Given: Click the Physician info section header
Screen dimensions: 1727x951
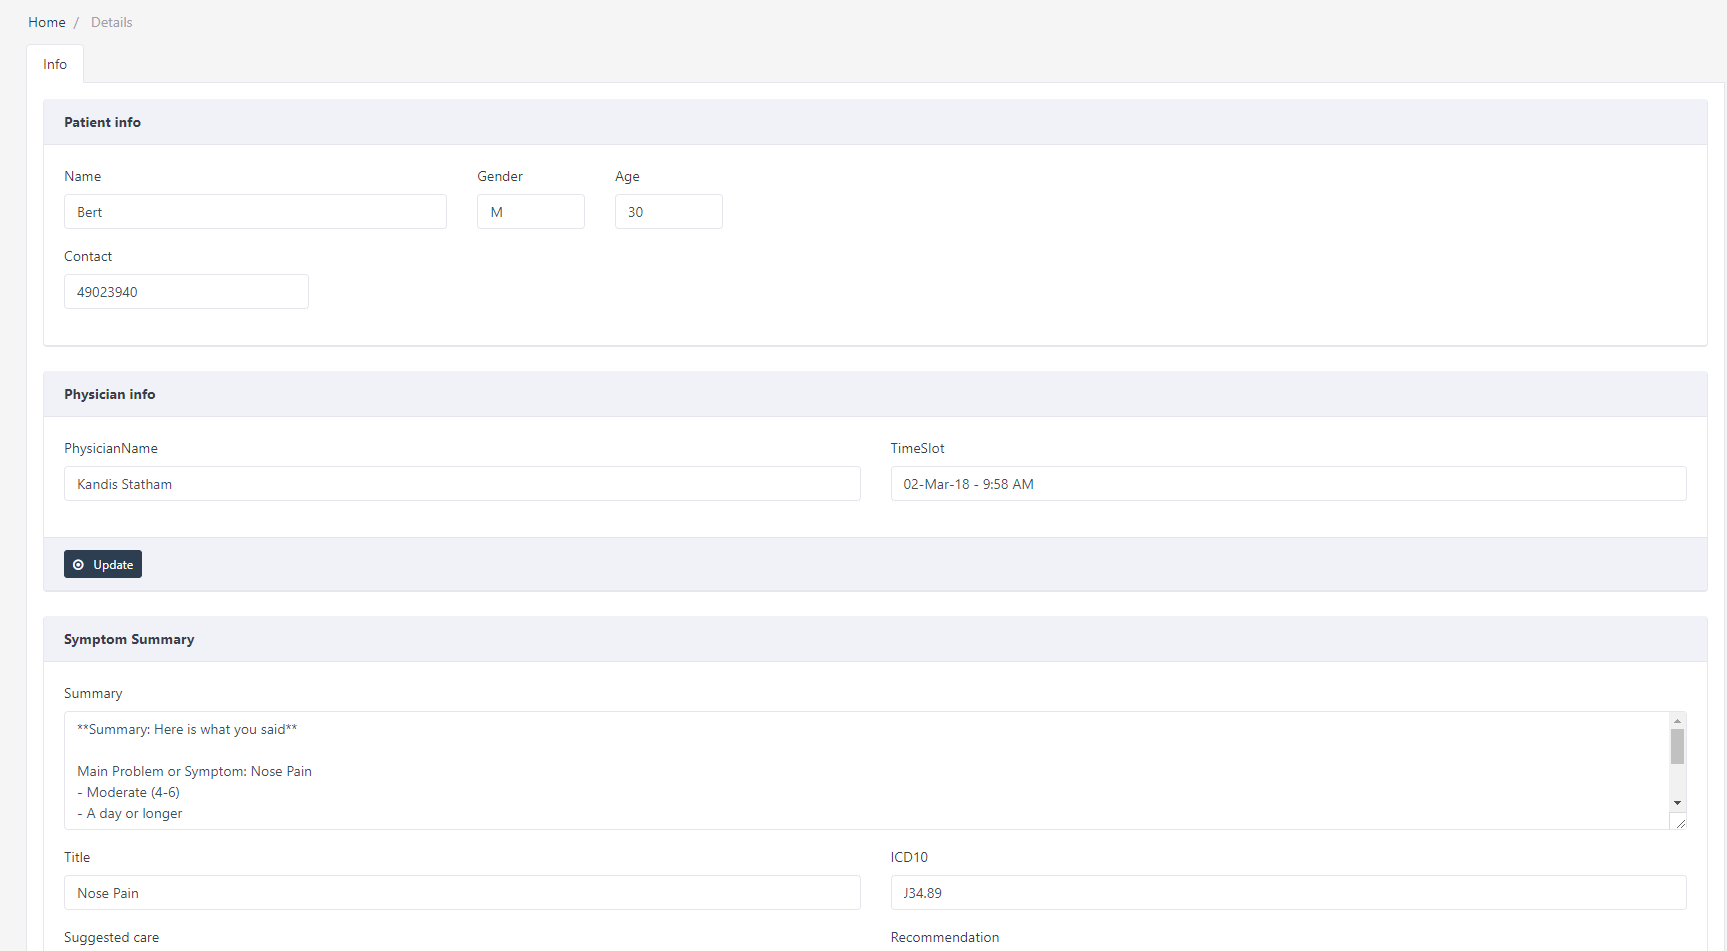Looking at the screenshot, I should (x=875, y=394).
